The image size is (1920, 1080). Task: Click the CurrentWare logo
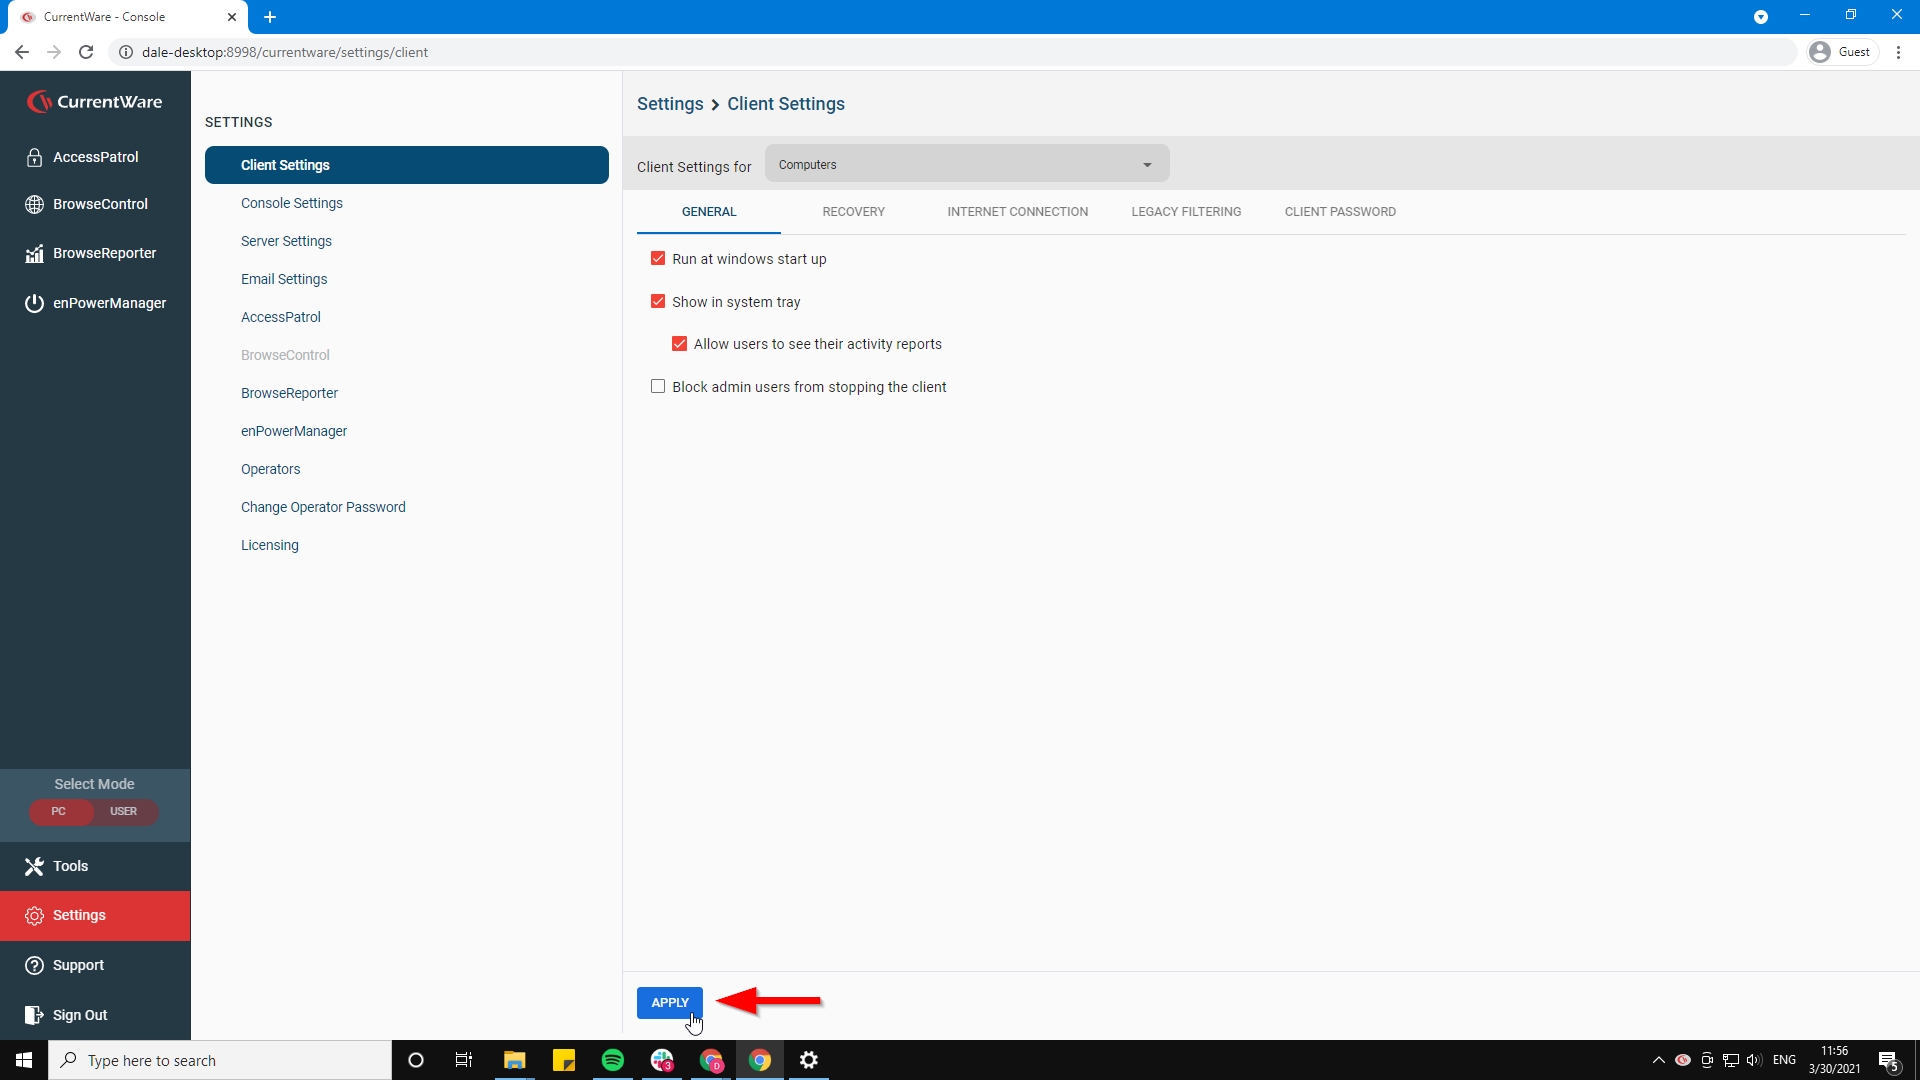(94, 102)
